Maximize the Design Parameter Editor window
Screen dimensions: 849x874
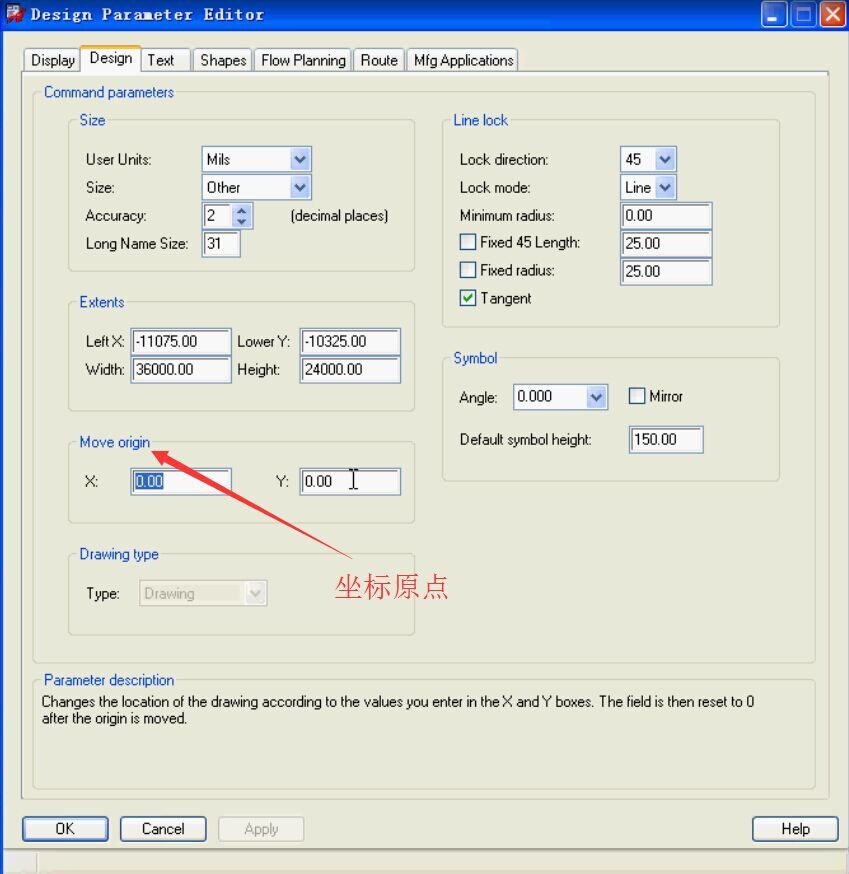pyautogui.click(x=803, y=14)
